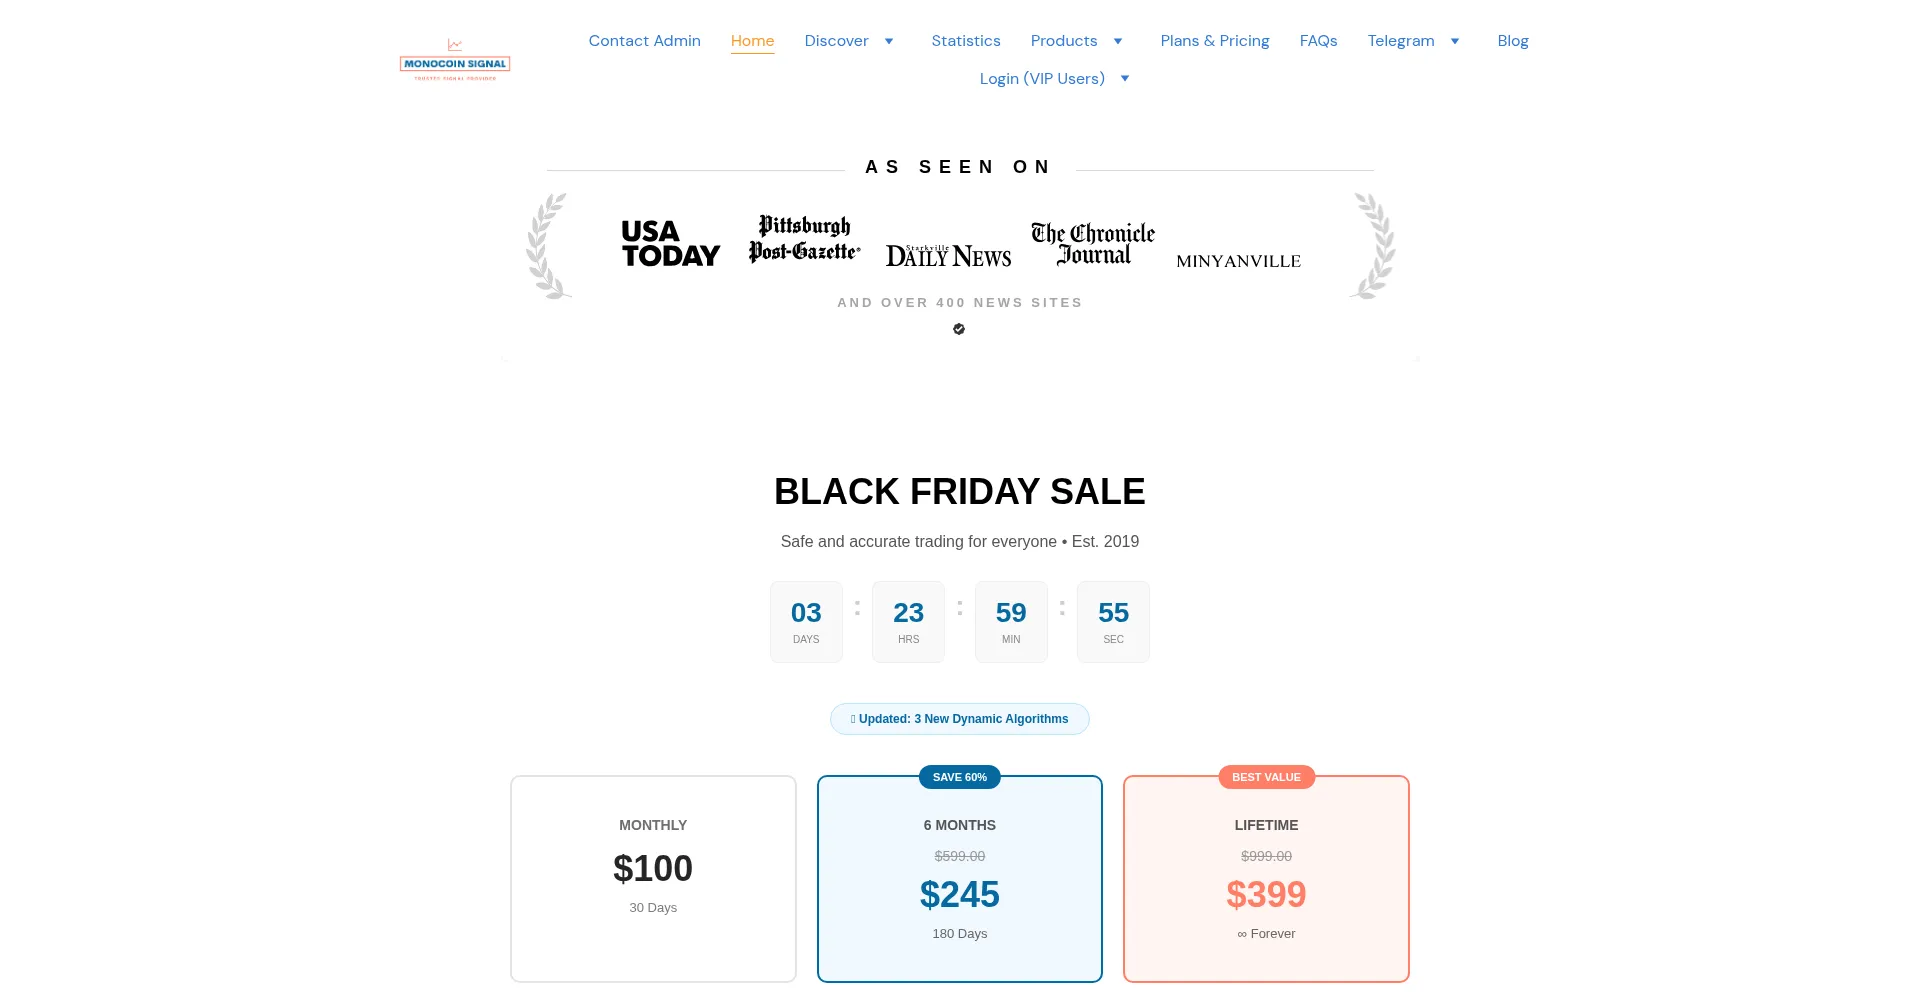This screenshot has height=993, width=1920.
Task: Click the Minyanville logo
Action: pyautogui.click(x=1238, y=261)
